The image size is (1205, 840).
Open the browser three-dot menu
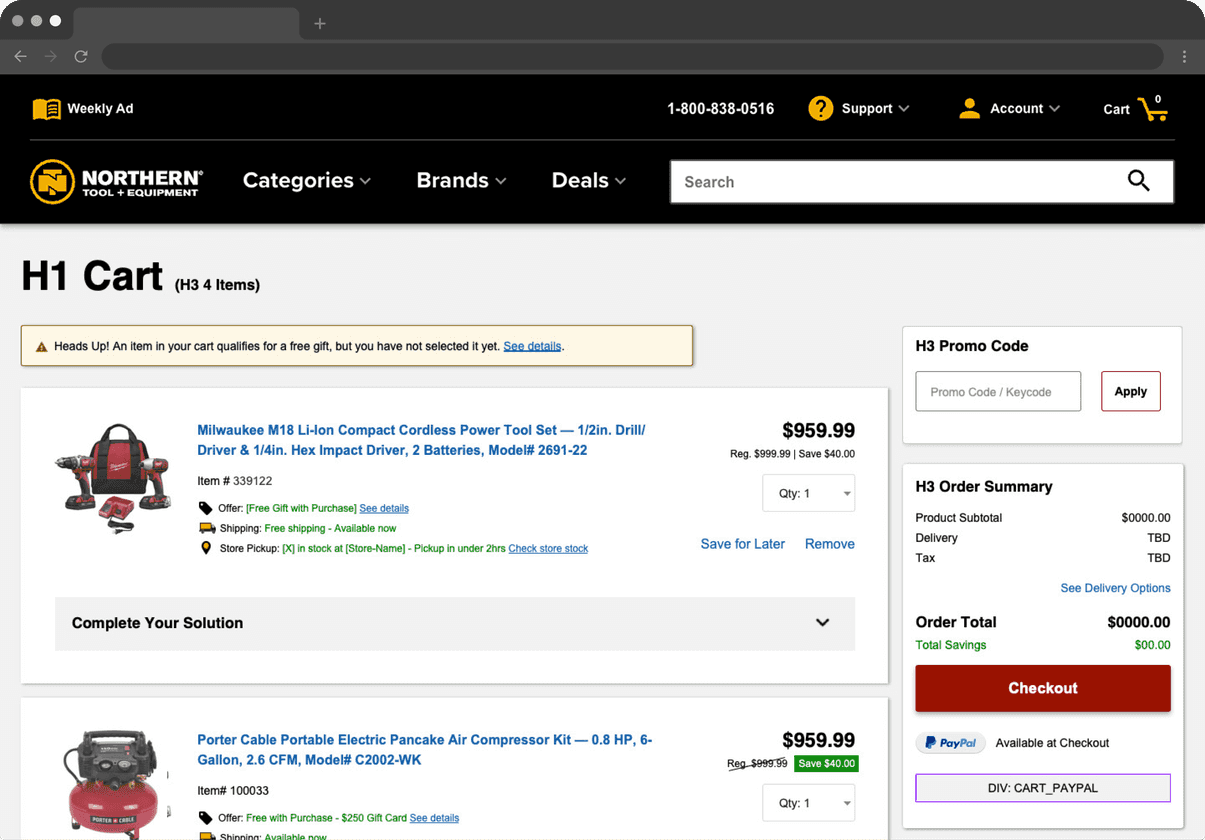click(x=1184, y=57)
